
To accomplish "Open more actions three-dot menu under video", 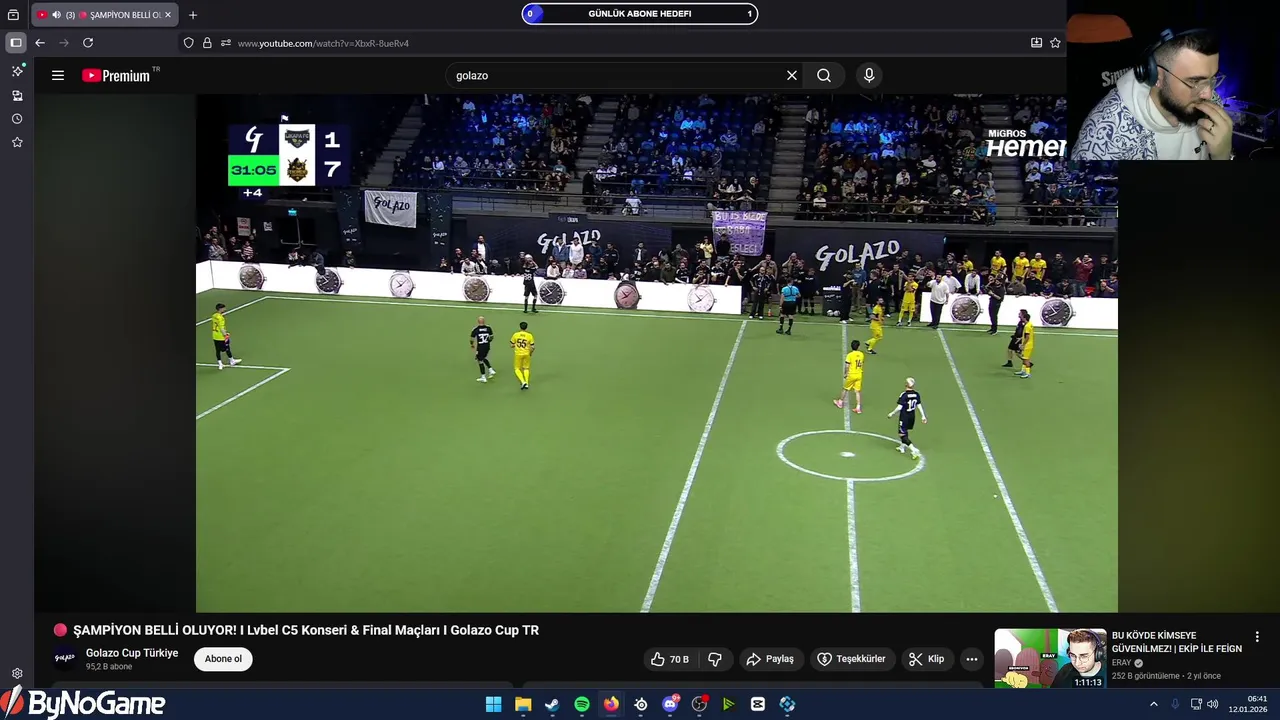I will coord(971,659).
